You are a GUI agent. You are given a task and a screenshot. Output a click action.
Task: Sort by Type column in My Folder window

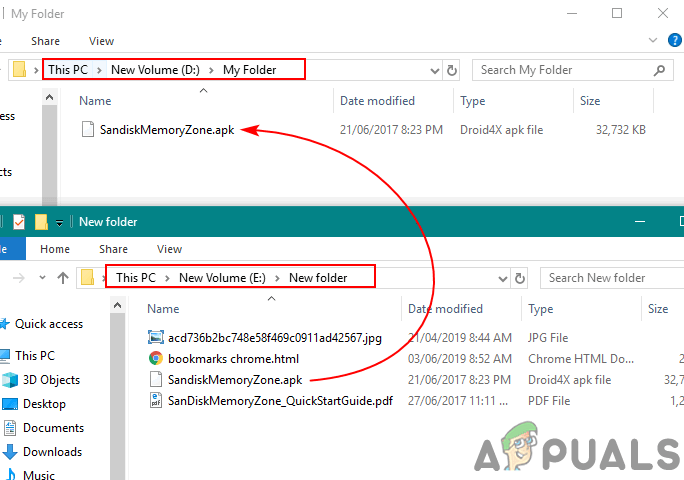(x=472, y=101)
